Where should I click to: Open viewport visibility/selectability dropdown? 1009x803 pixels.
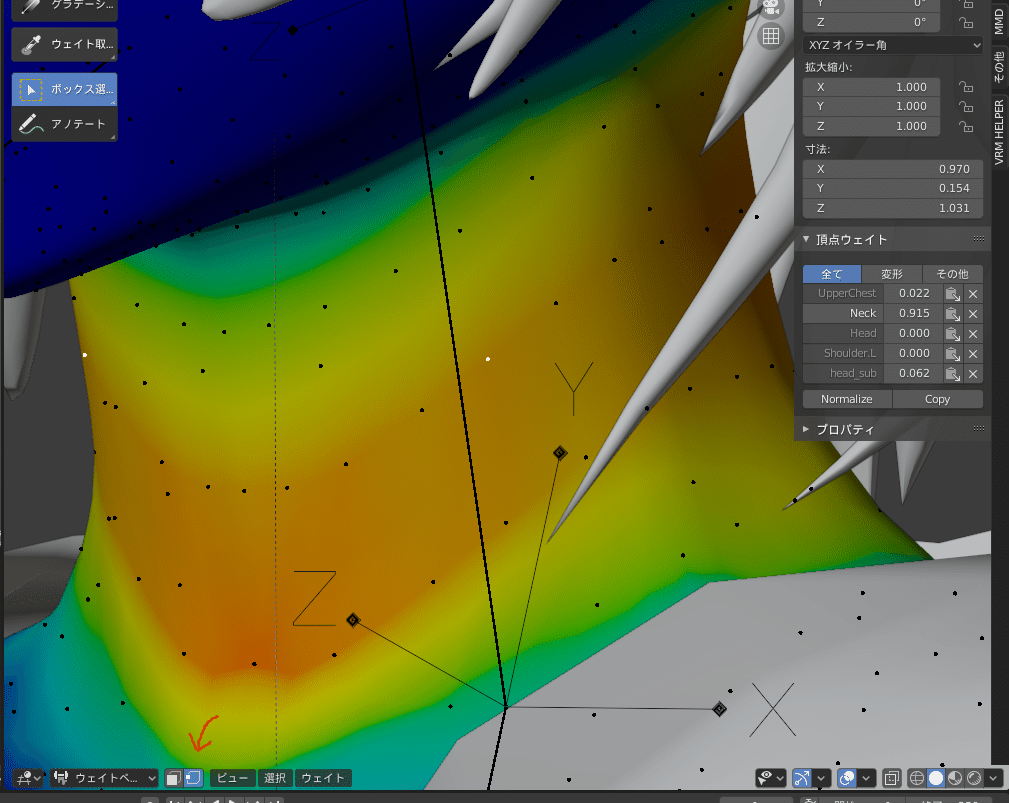pos(770,779)
